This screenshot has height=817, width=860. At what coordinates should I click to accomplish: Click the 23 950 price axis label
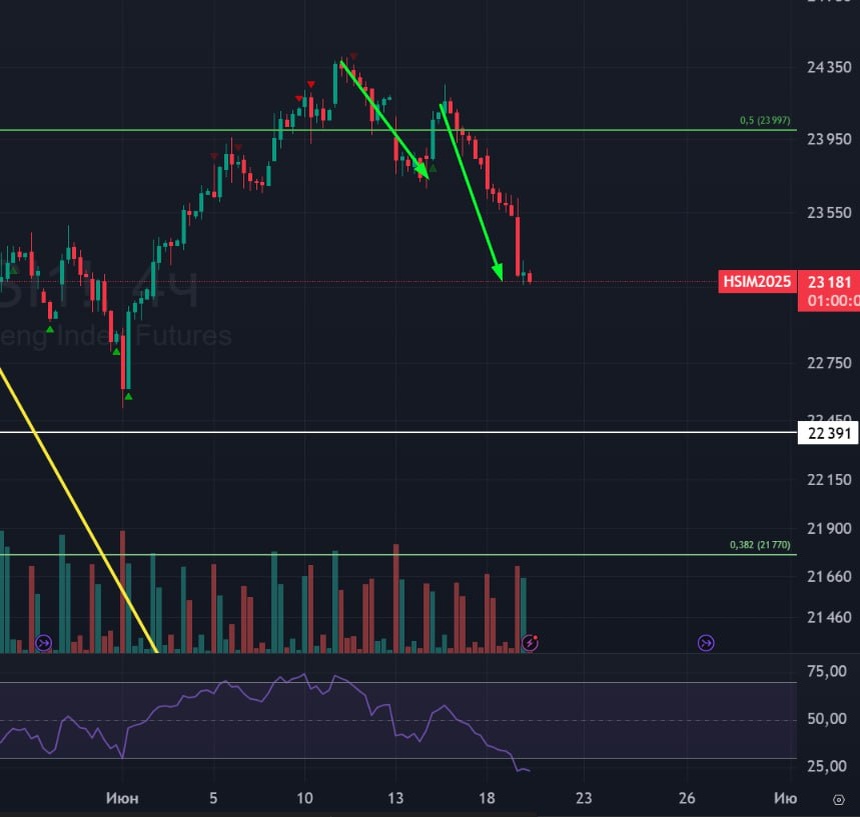[829, 139]
